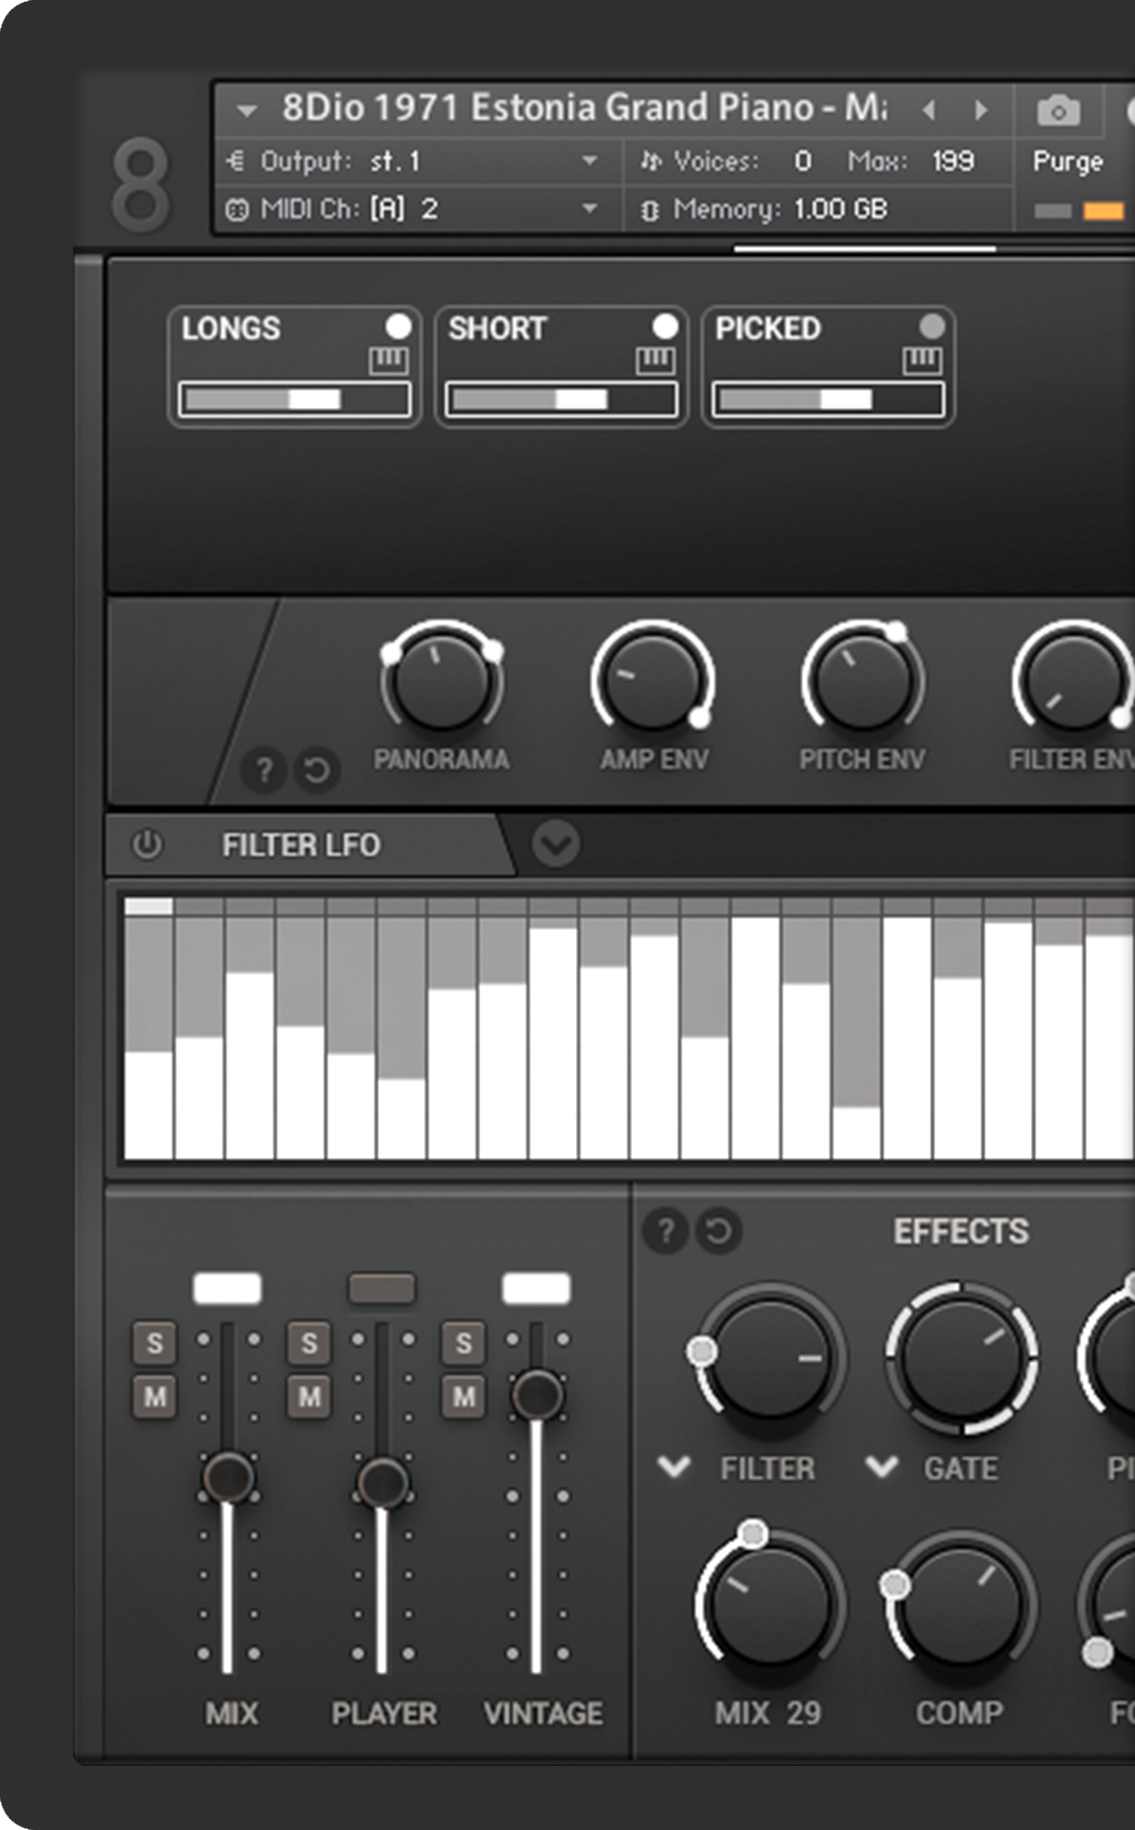This screenshot has width=1135, height=1830.
Task: Toggle the FILTER LFO power button
Action: tap(147, 845)
